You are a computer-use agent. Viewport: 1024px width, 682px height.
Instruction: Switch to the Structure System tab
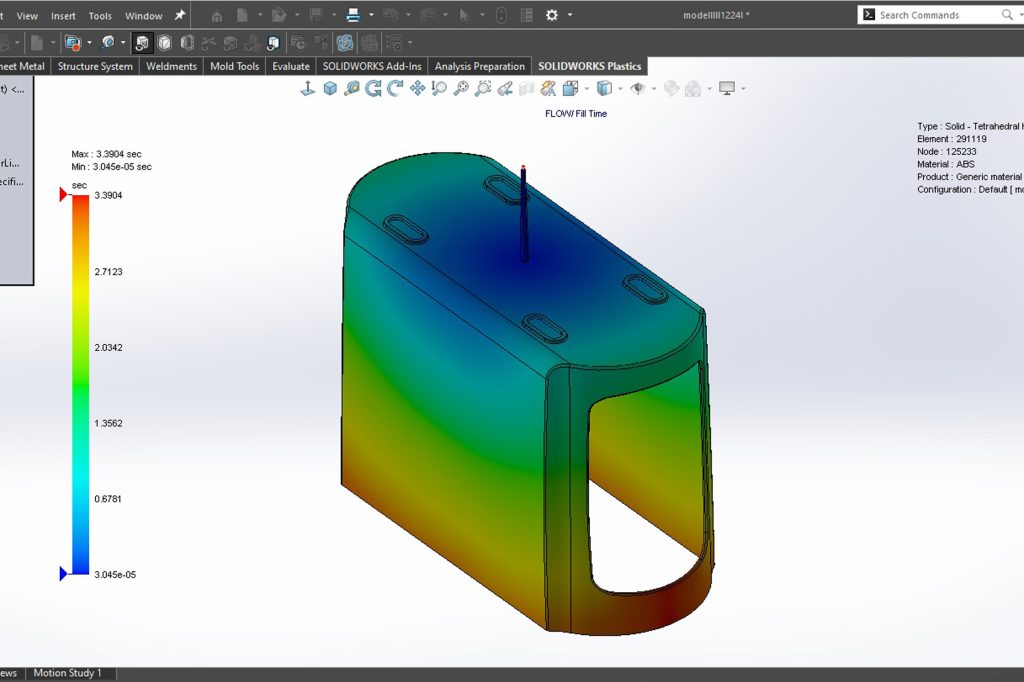click(x=95, y=66)
